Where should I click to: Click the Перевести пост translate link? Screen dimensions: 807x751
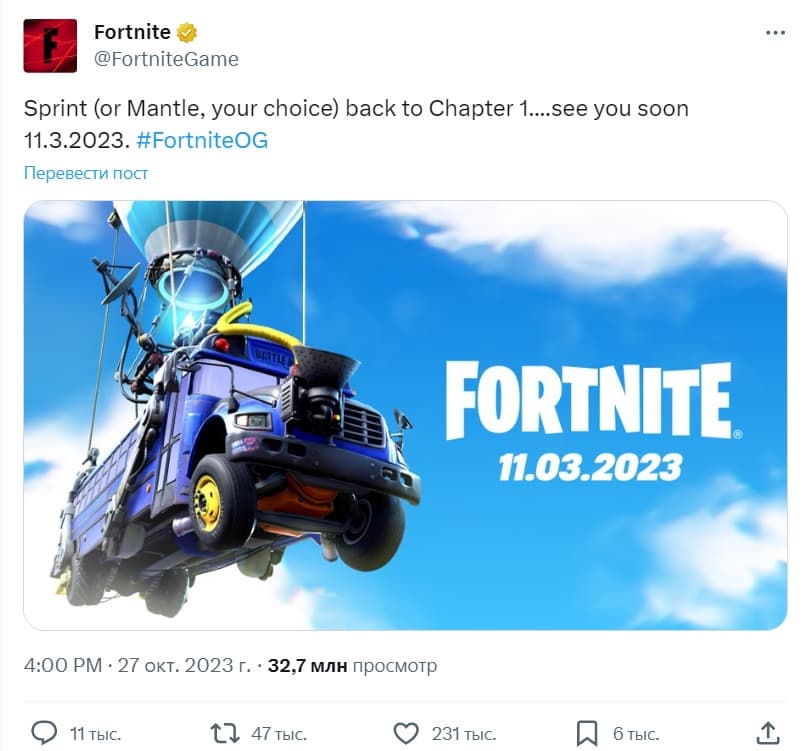tap(86, 173)
